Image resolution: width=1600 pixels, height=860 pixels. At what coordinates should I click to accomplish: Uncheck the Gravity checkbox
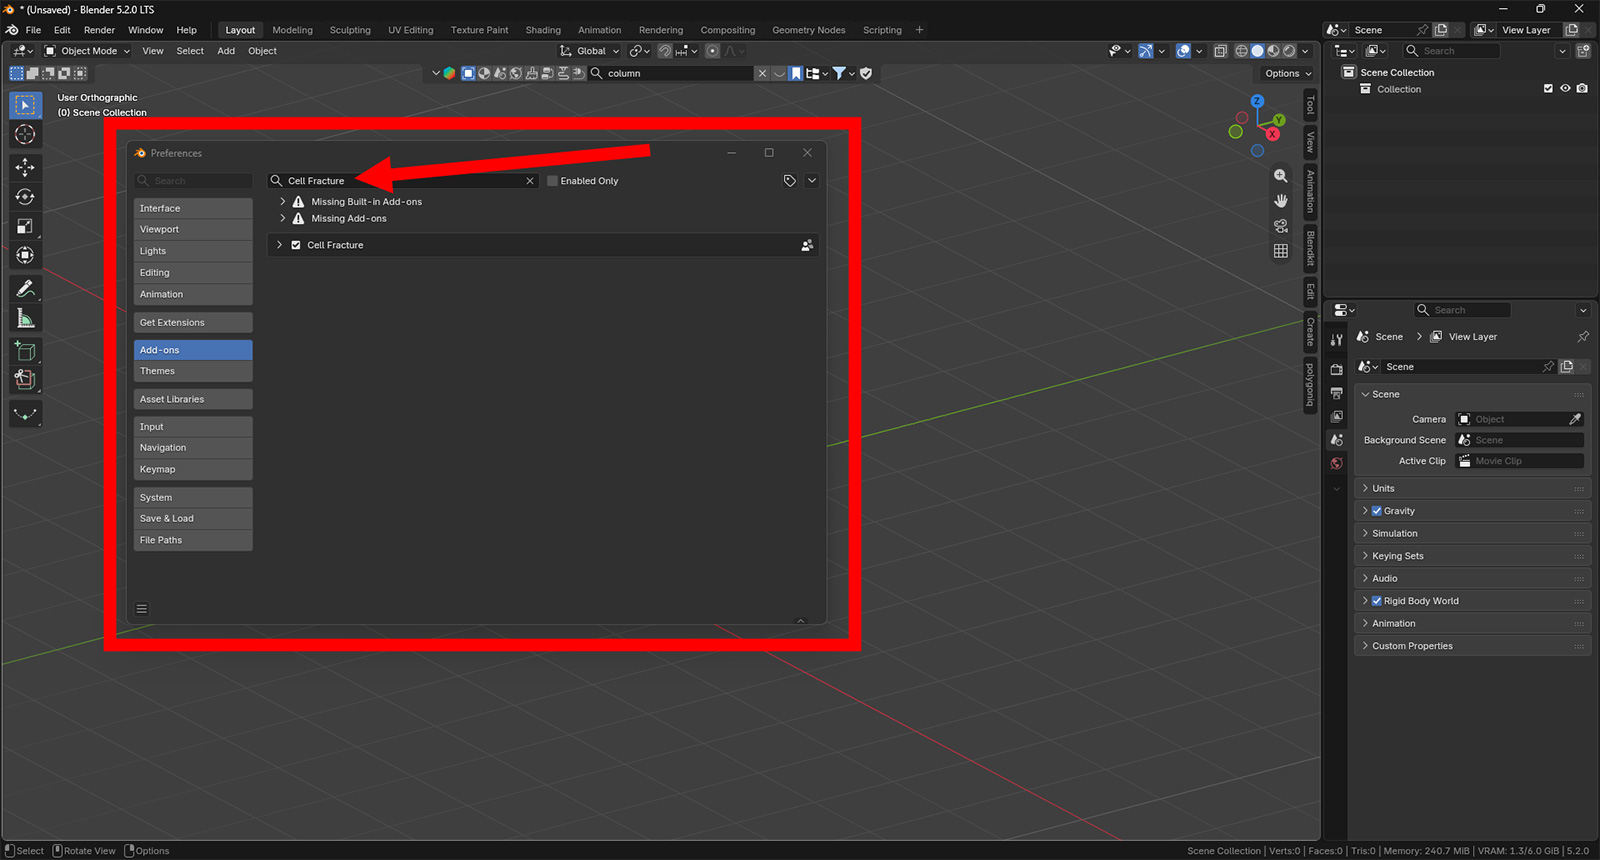point(1377,511)
